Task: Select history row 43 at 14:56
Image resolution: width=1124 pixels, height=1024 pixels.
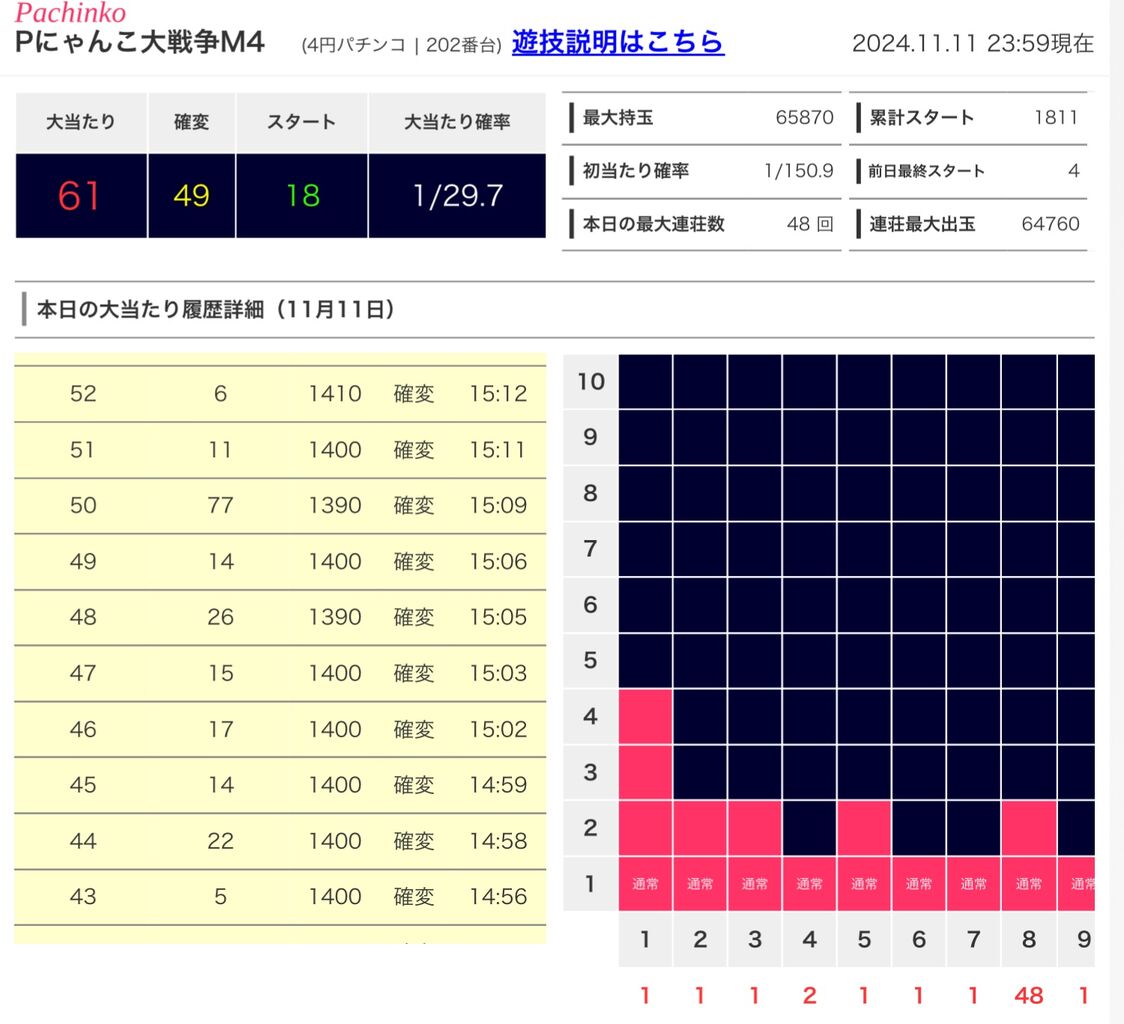Action: (280, 897)
